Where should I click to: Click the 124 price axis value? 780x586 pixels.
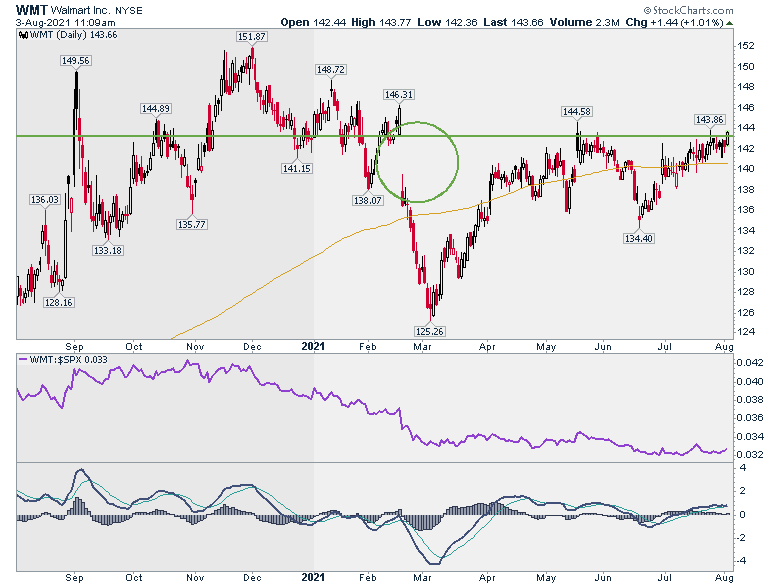click(746, 331)
